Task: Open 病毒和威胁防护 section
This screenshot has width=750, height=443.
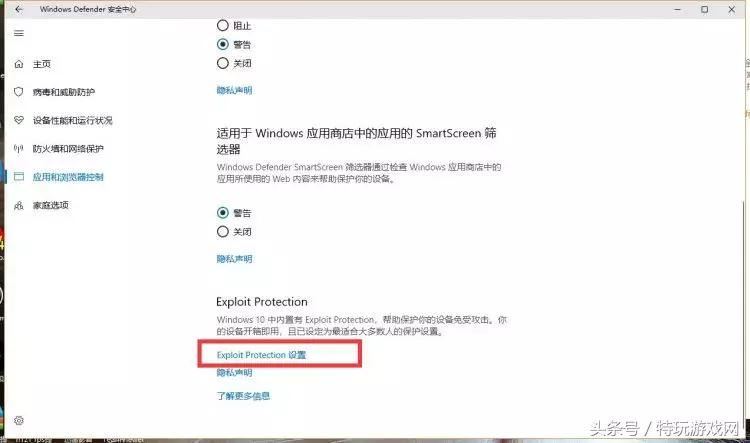Action: (x=64, y=92)
